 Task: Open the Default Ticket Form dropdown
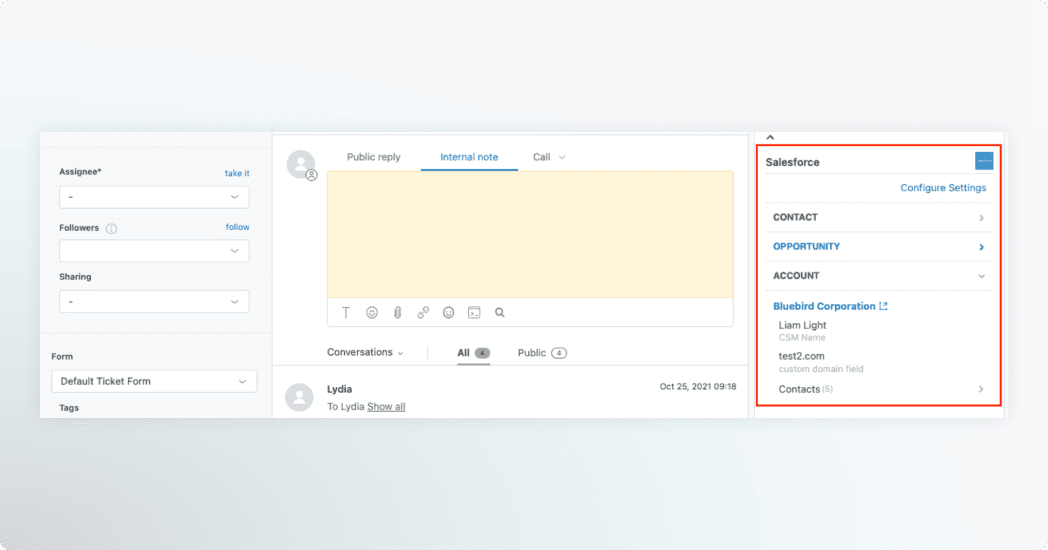[154, 381]
